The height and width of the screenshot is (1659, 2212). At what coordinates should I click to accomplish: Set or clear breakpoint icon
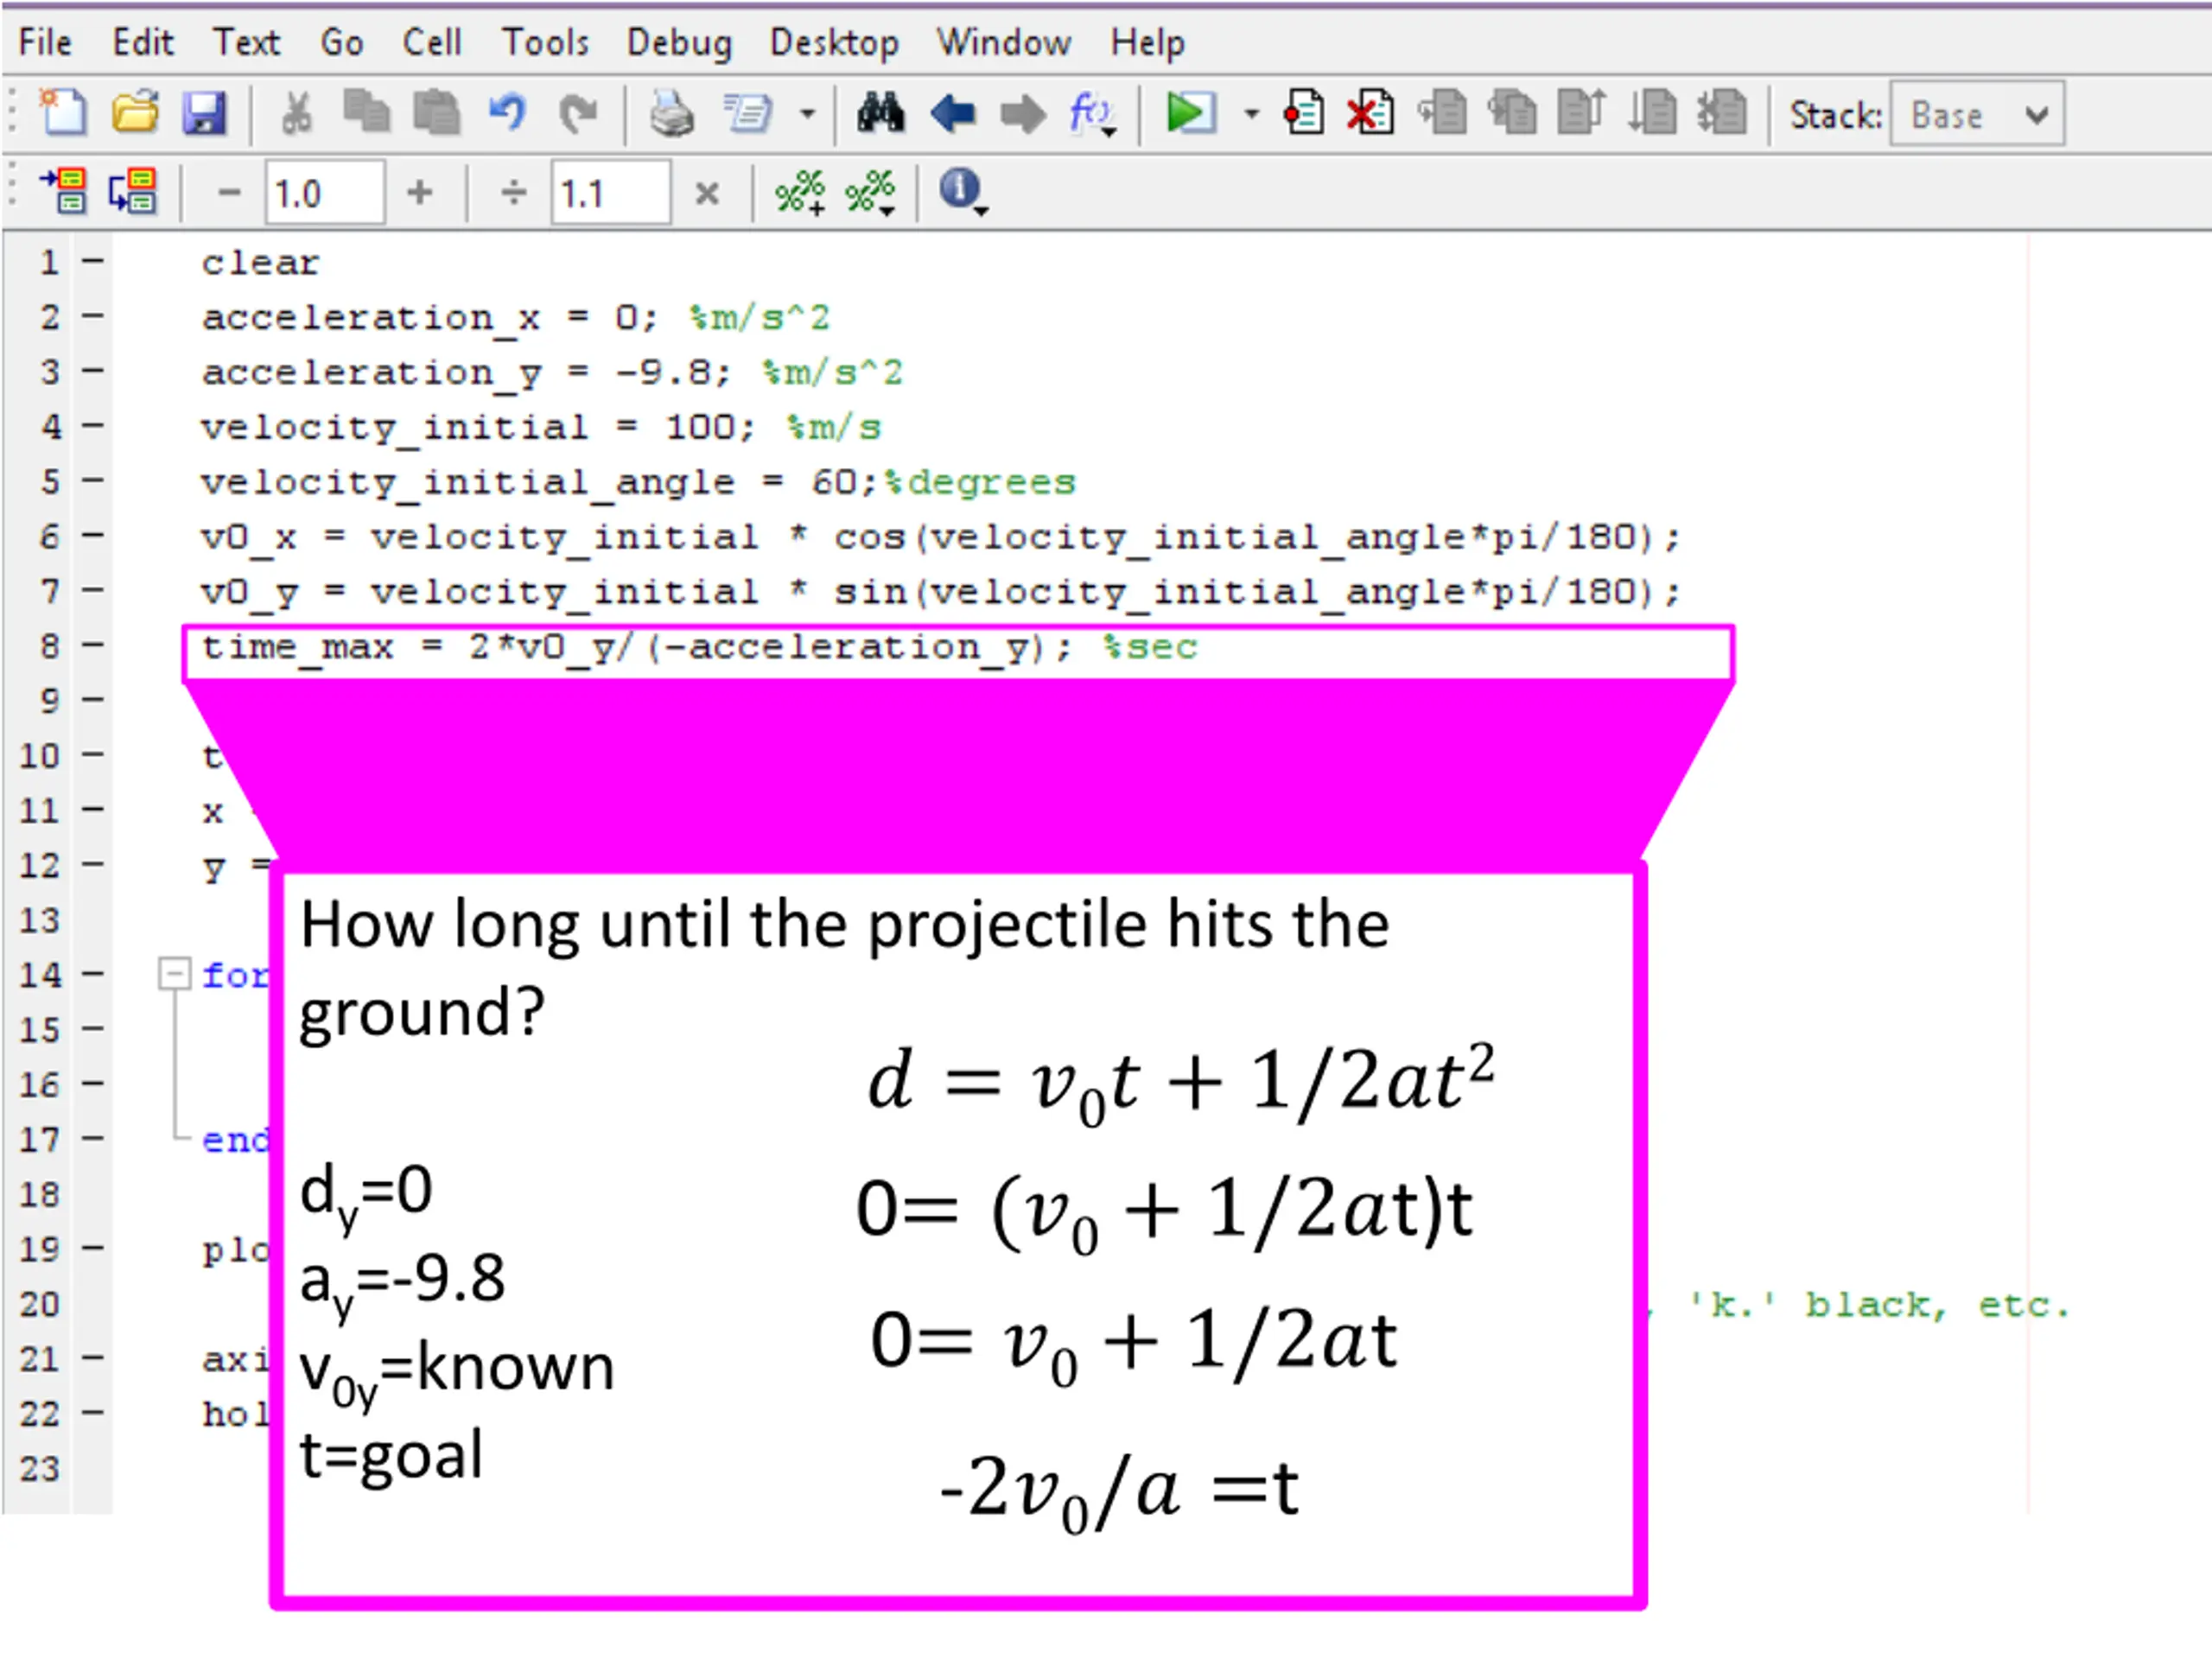(1303, 113)
